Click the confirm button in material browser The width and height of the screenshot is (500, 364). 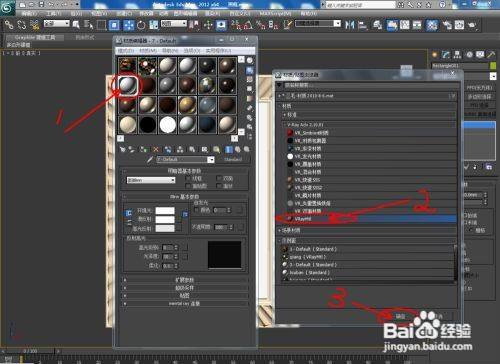tap(401, 316)
